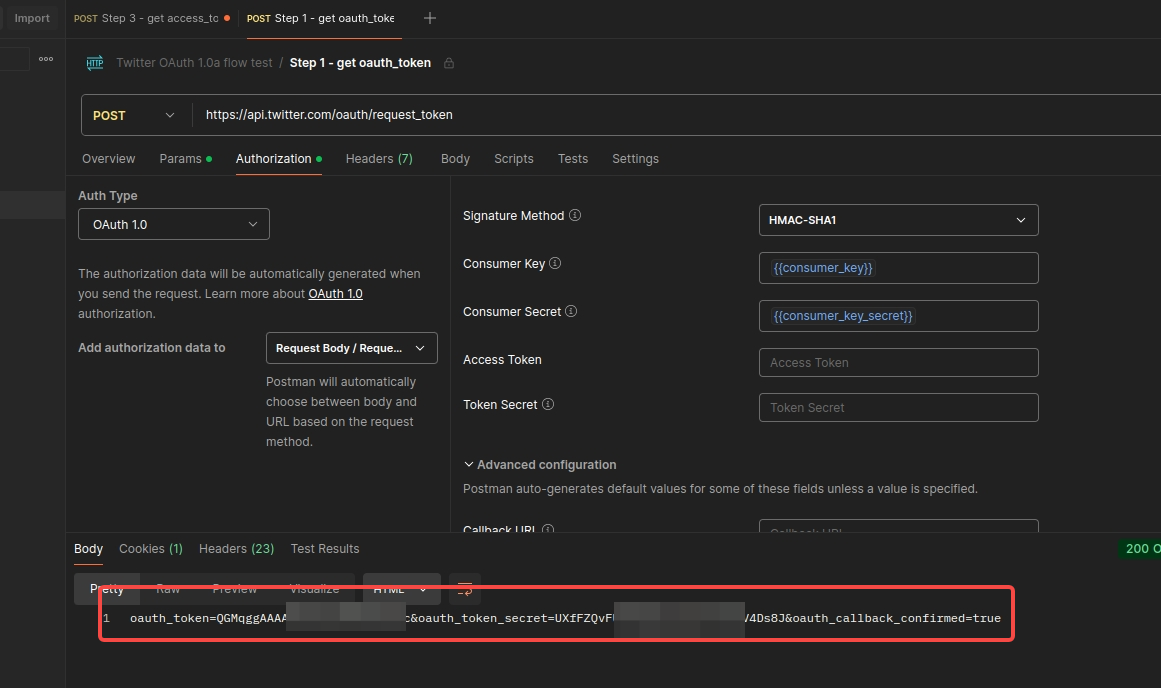Select the response Body tab
The width and height of the screenshot is (1161, 688).
[x=89, y=549]
